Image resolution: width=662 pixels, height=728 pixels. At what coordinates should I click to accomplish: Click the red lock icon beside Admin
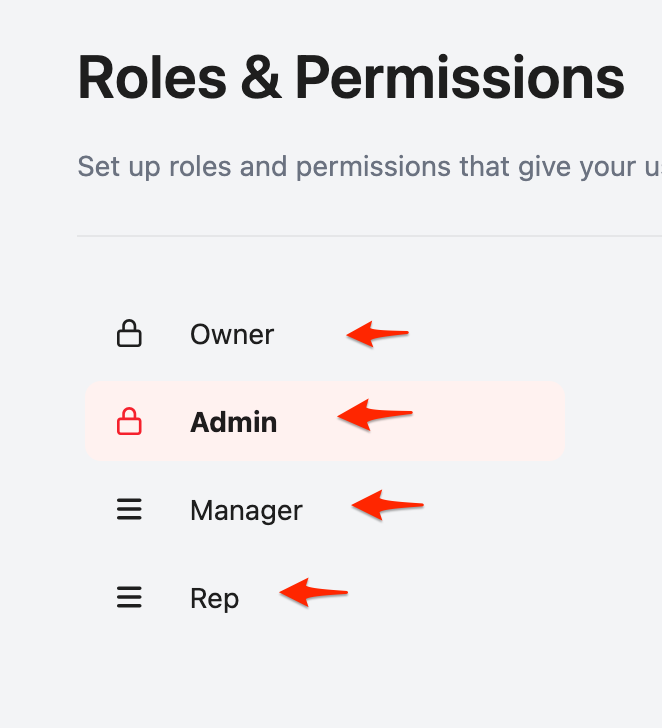129,422
